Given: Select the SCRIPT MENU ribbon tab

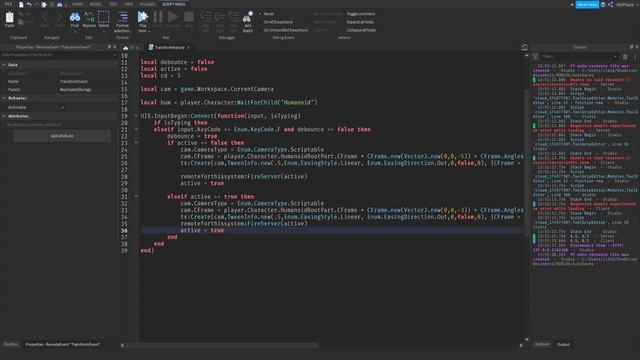Looking at the screenshot, I should [x=173, y=4].
